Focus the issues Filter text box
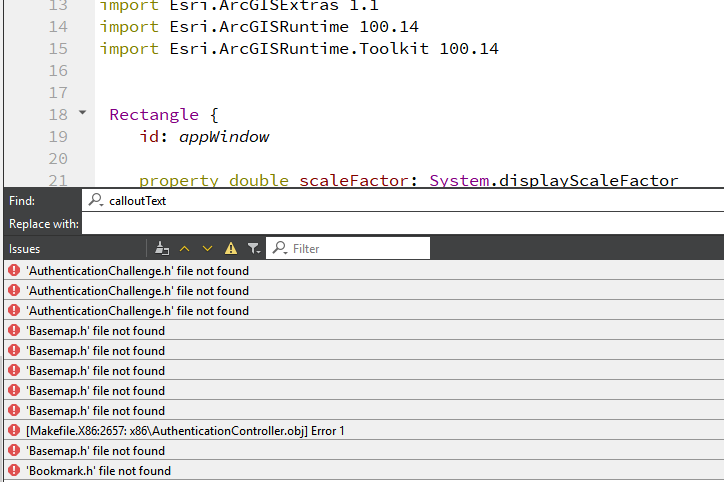This screenshot has height=482, width=724. 358,248
